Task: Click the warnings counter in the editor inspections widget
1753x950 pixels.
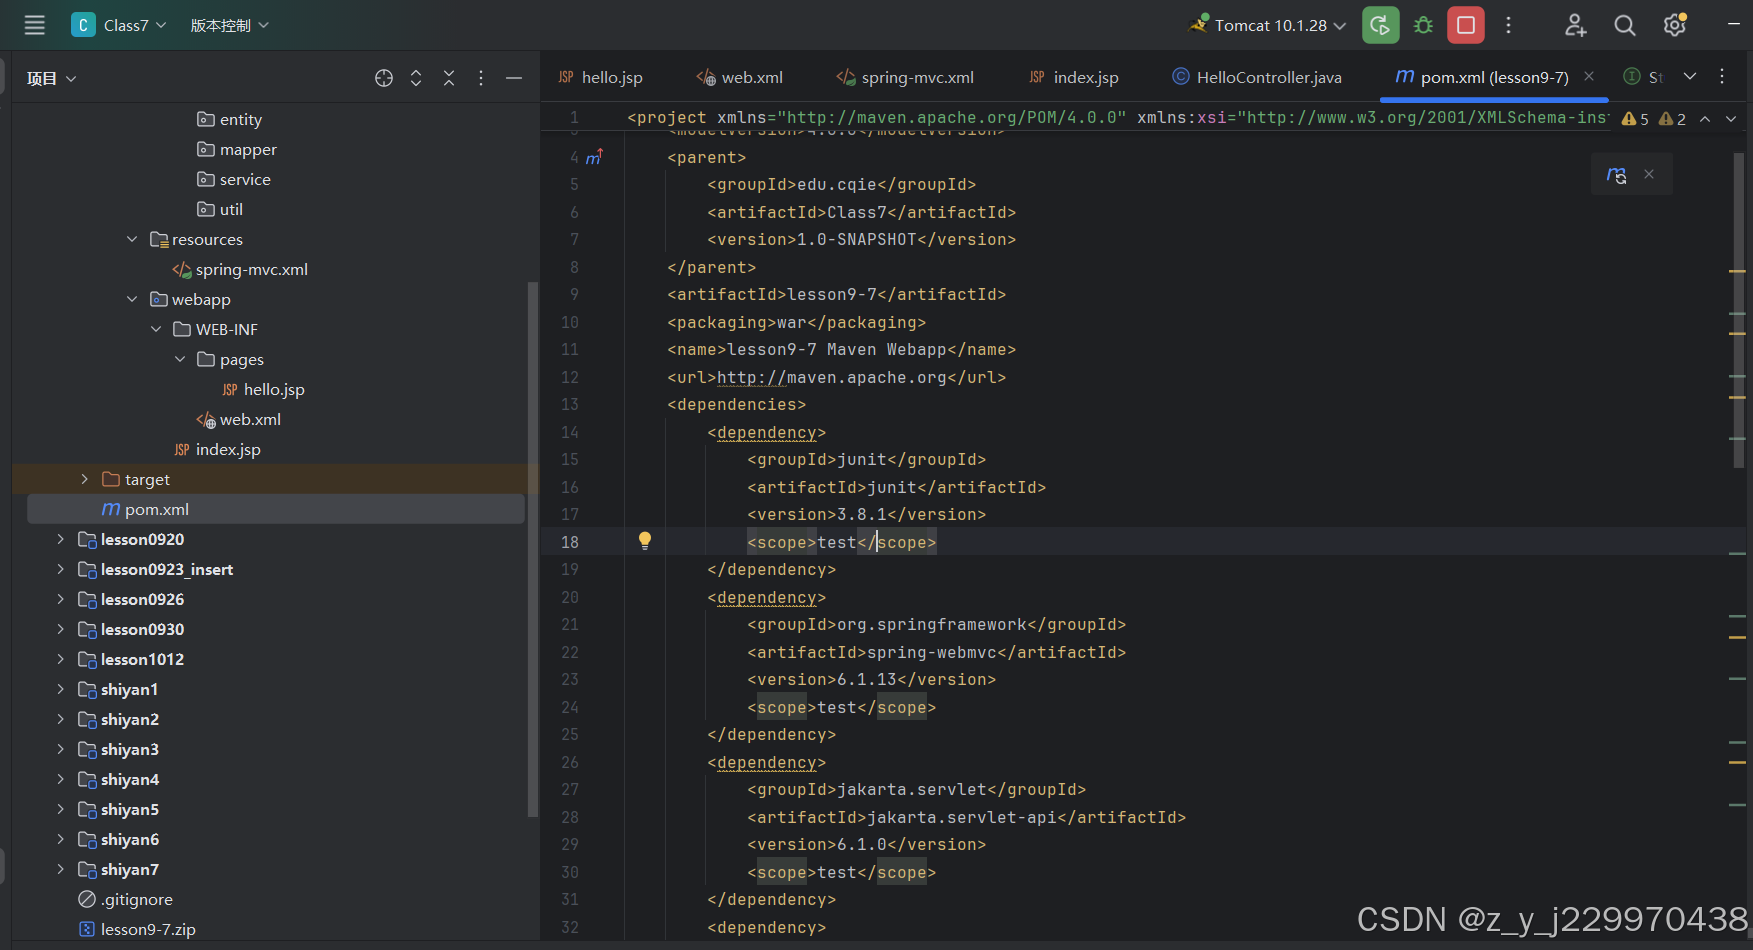Action: click(x=1635, y=118)
